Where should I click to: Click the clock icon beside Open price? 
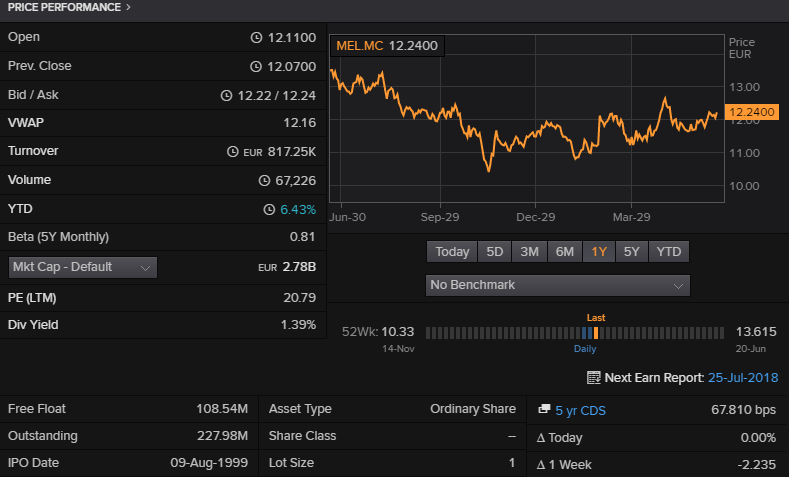[x=256, y=38]
